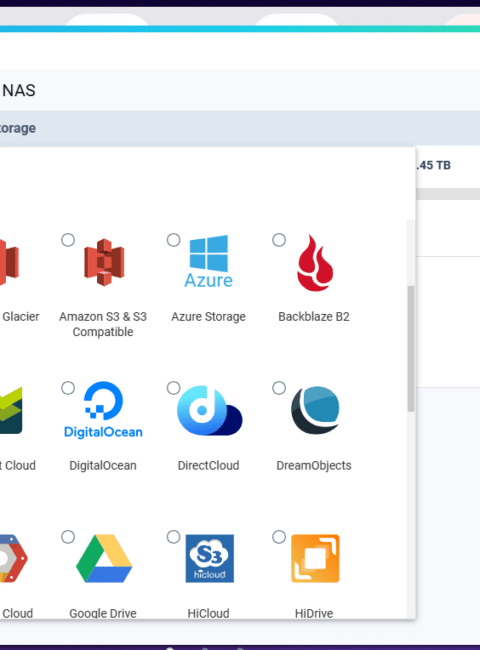The image size is (480, 650).
Task: Click the Amazon S3 red cubes icon
Action: 104,262
